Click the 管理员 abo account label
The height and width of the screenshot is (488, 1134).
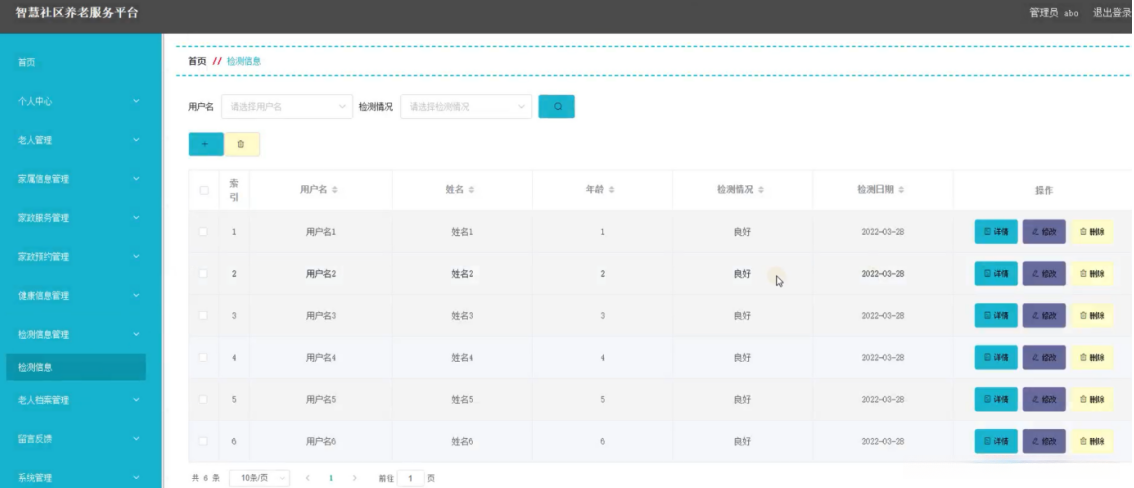(1054, 13)
